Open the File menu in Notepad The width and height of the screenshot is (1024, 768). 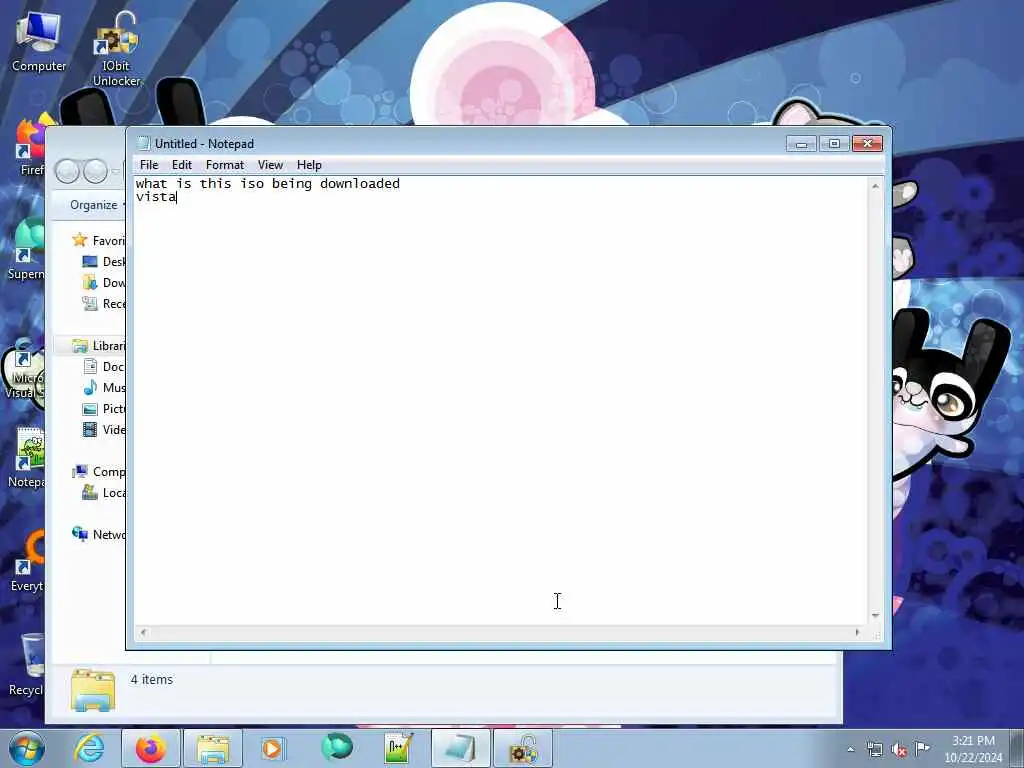coord(149,165)
